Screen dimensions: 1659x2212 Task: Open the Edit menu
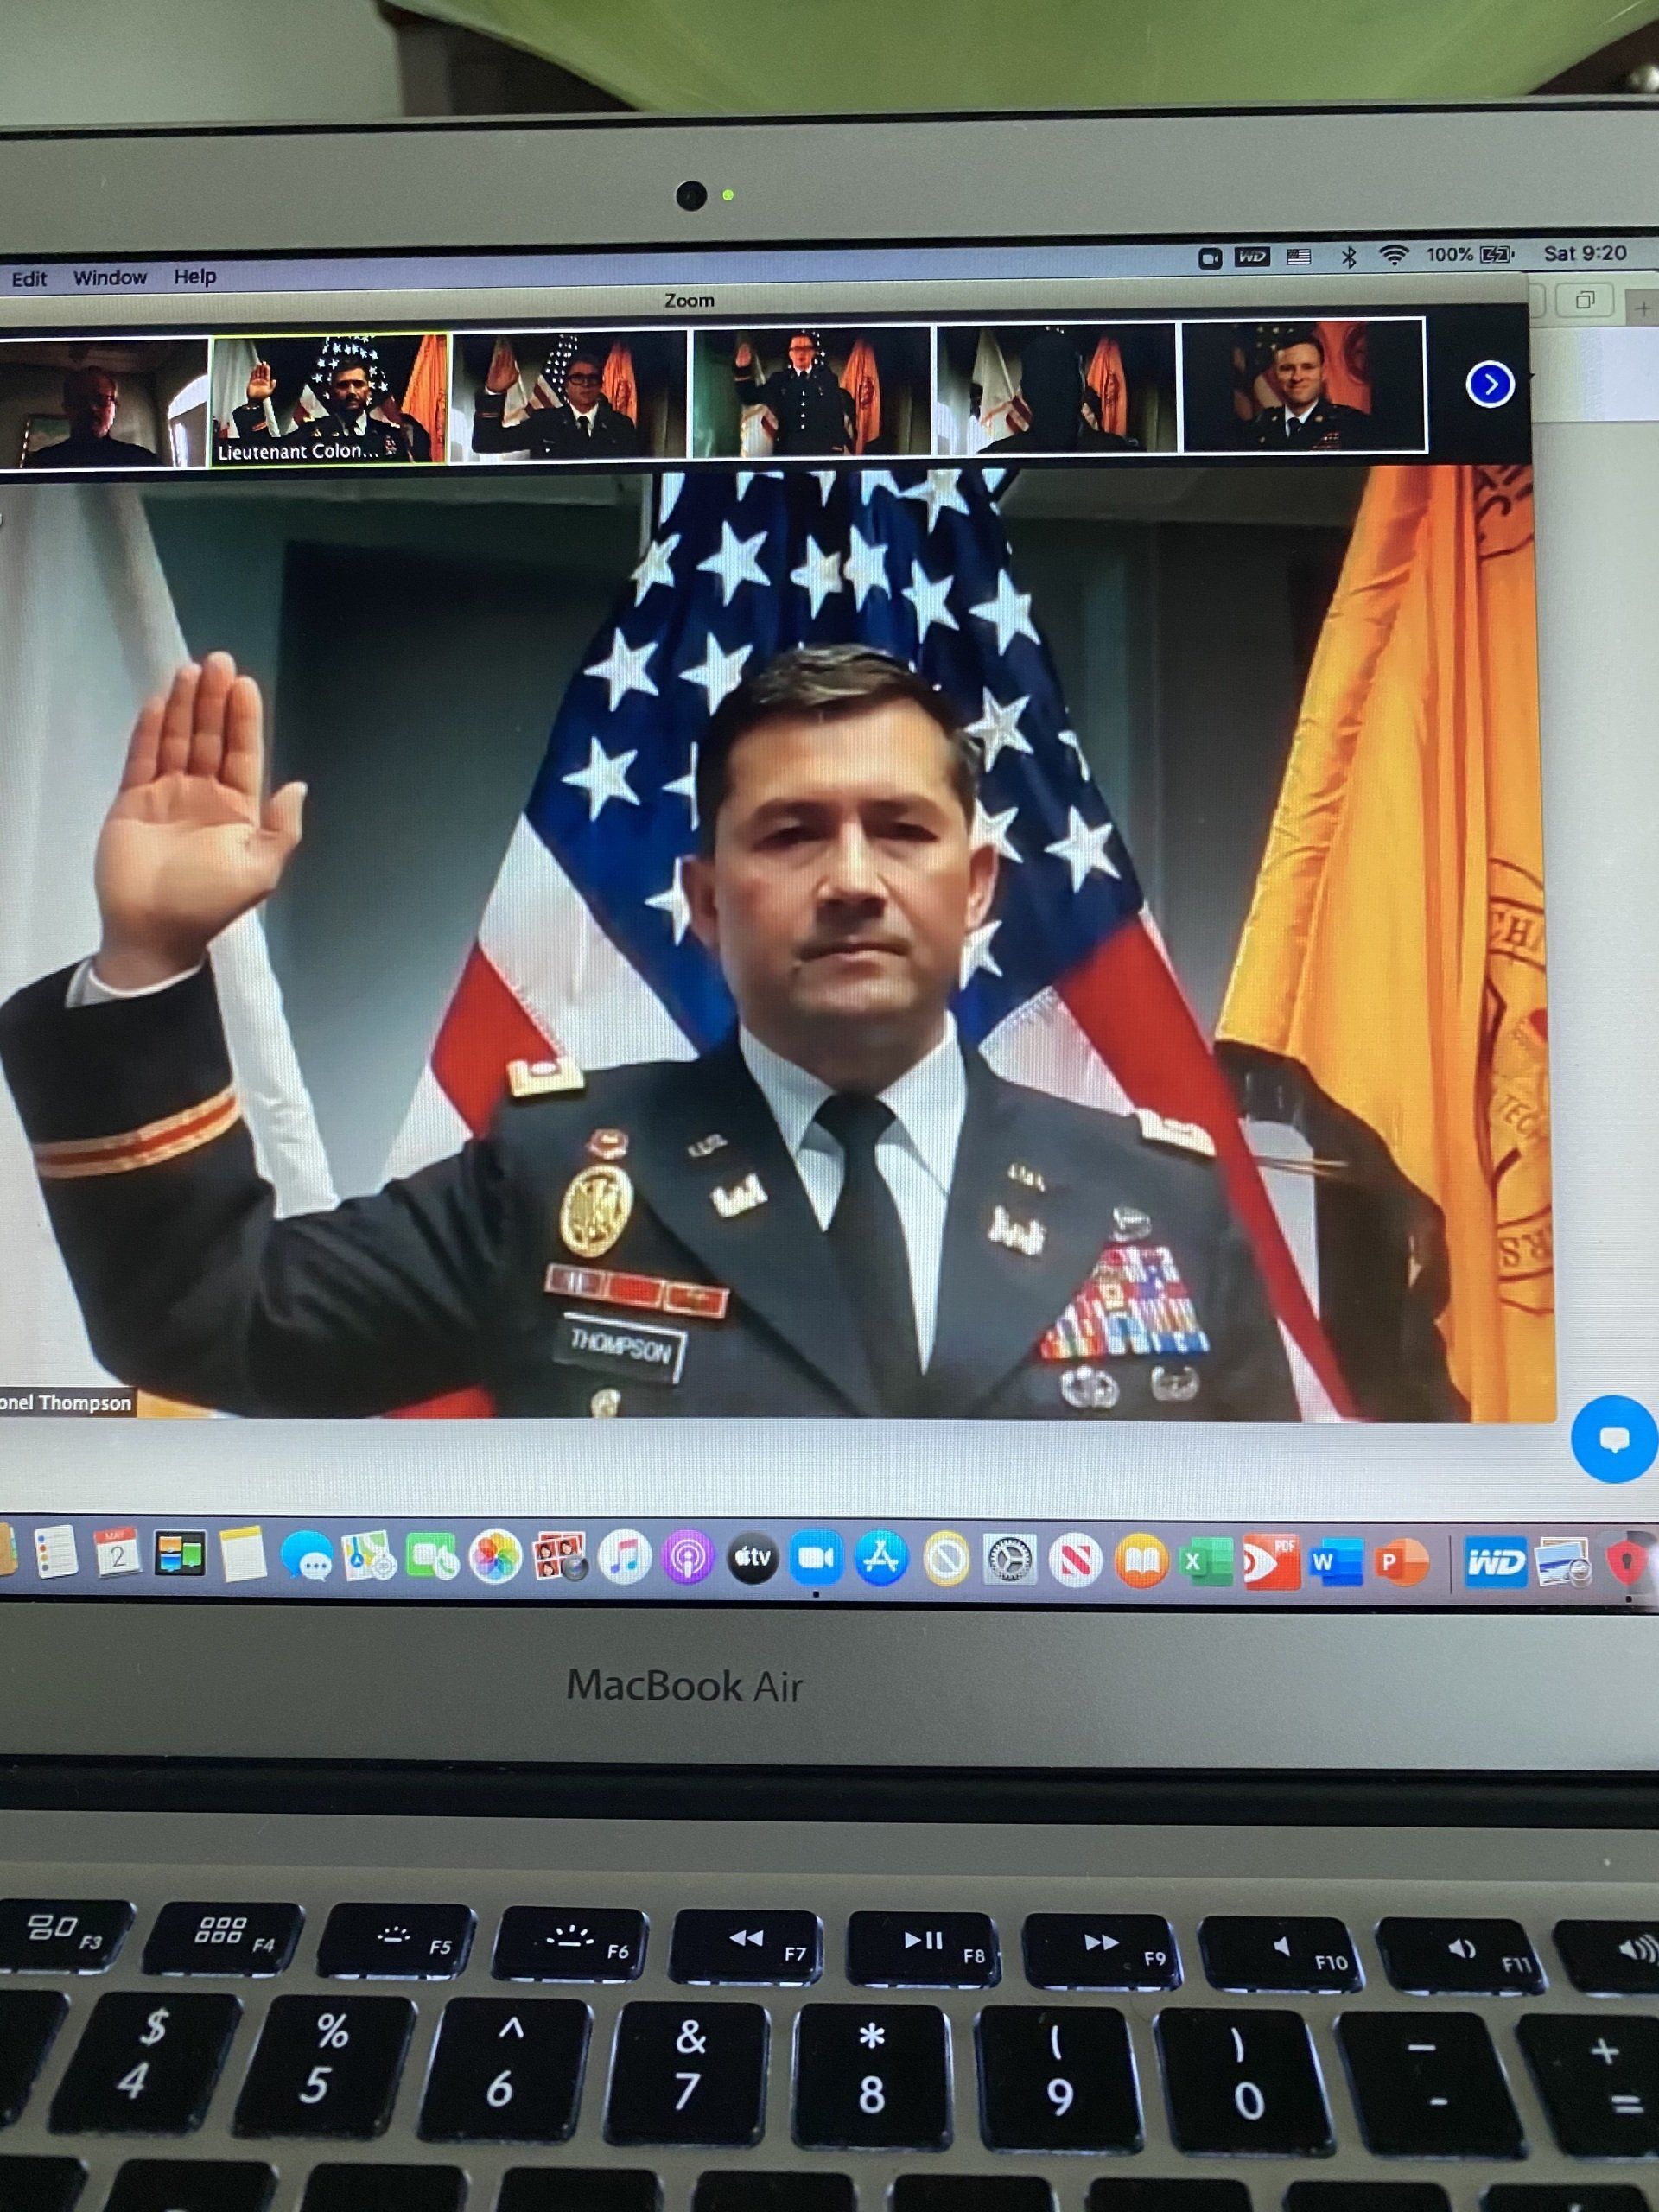29,279
